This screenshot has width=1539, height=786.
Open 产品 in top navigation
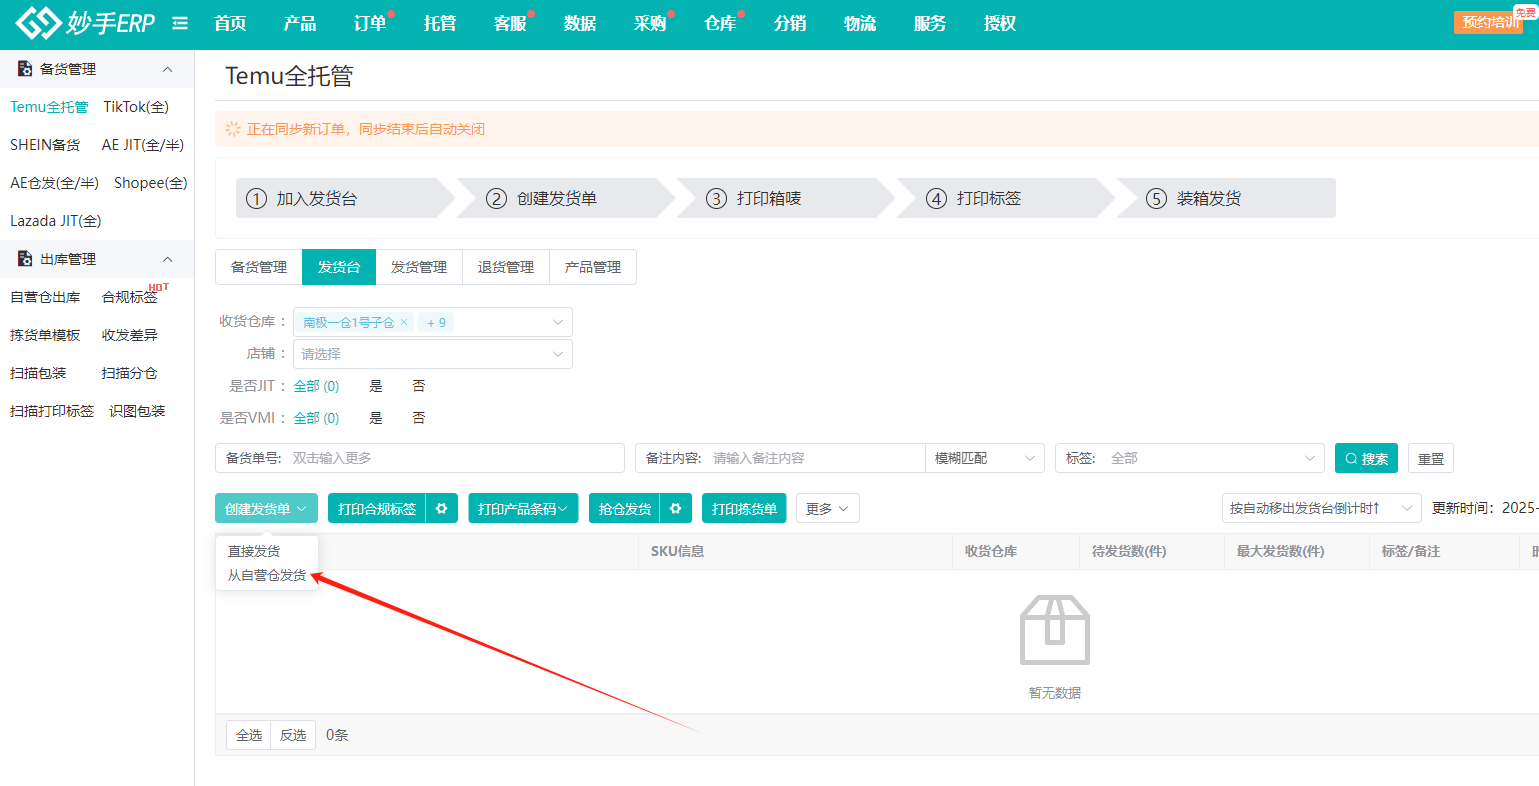300,23
